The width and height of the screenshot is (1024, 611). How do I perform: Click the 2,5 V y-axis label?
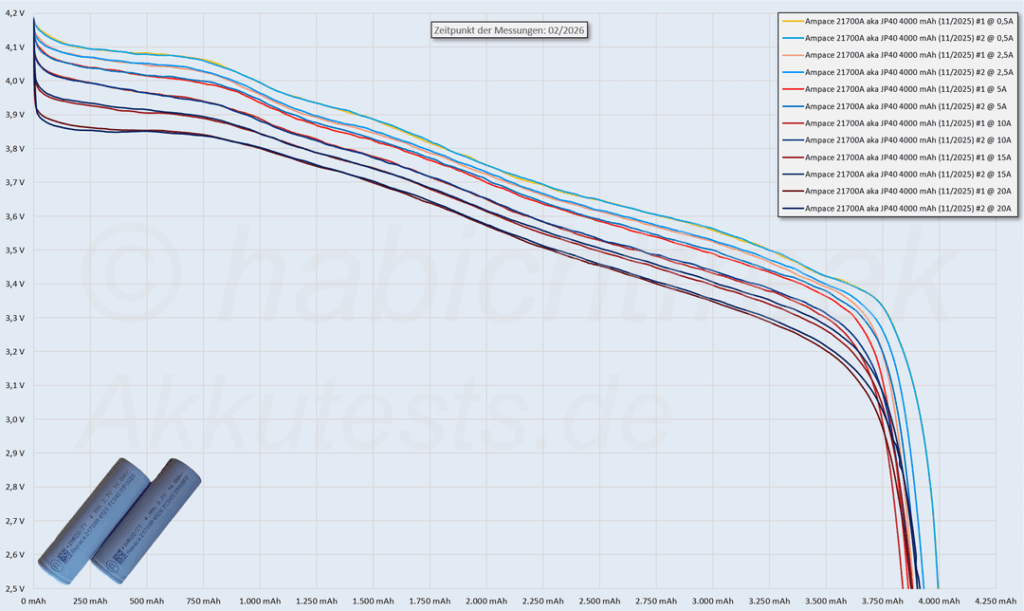[14, 588]
